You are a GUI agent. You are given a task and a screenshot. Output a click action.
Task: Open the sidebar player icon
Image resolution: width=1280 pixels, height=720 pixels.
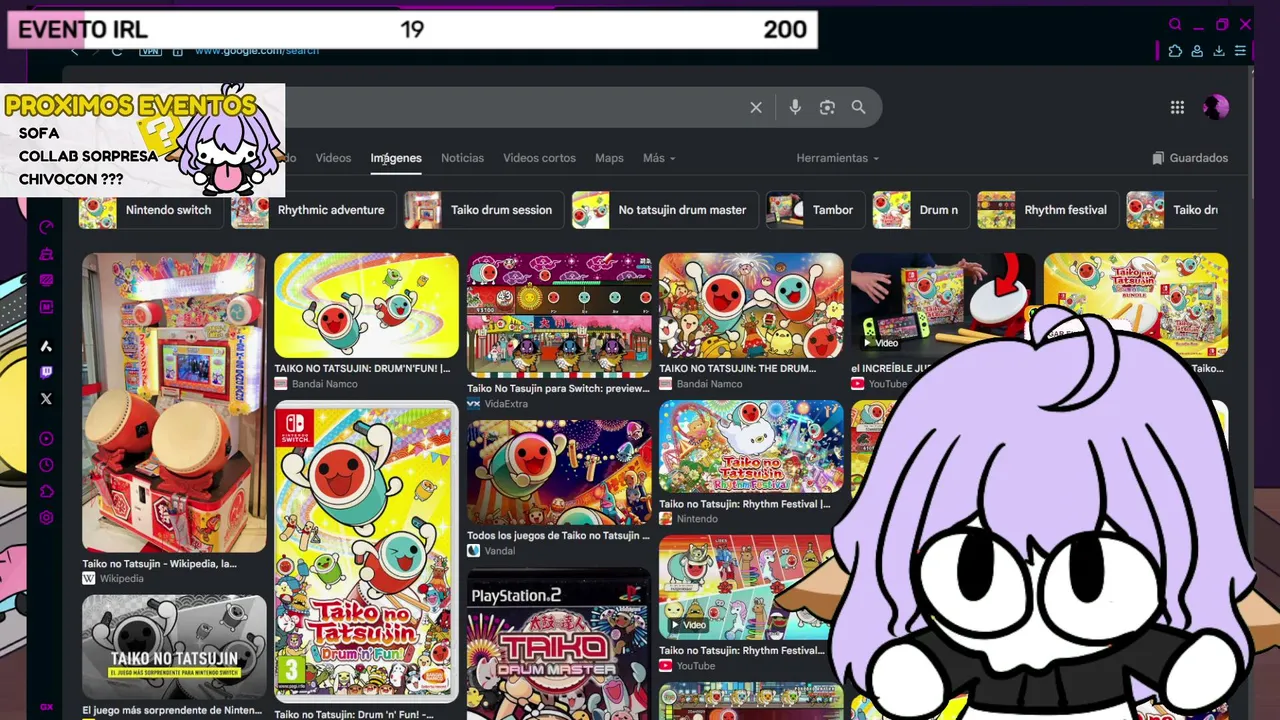click(x=46, y=439)
